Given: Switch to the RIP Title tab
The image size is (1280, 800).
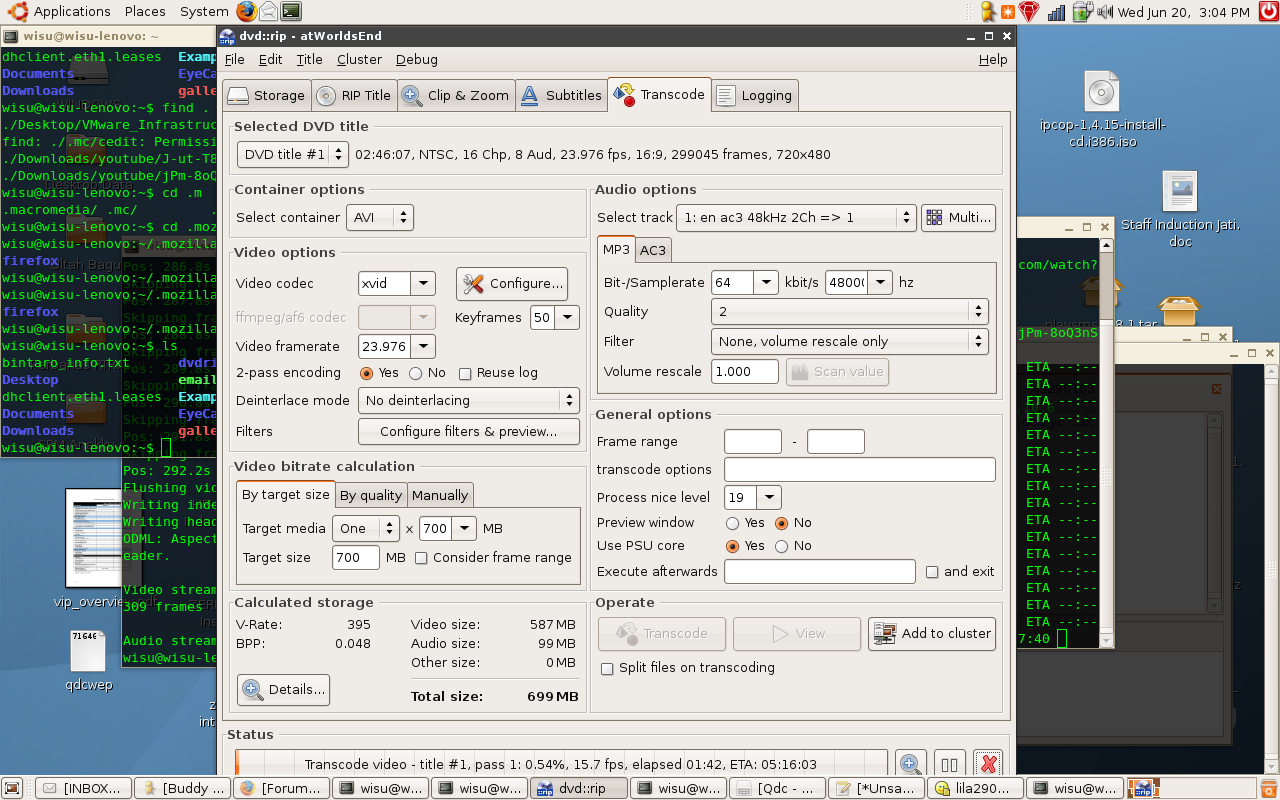Looking at the screenshot, I should [354, 96].
